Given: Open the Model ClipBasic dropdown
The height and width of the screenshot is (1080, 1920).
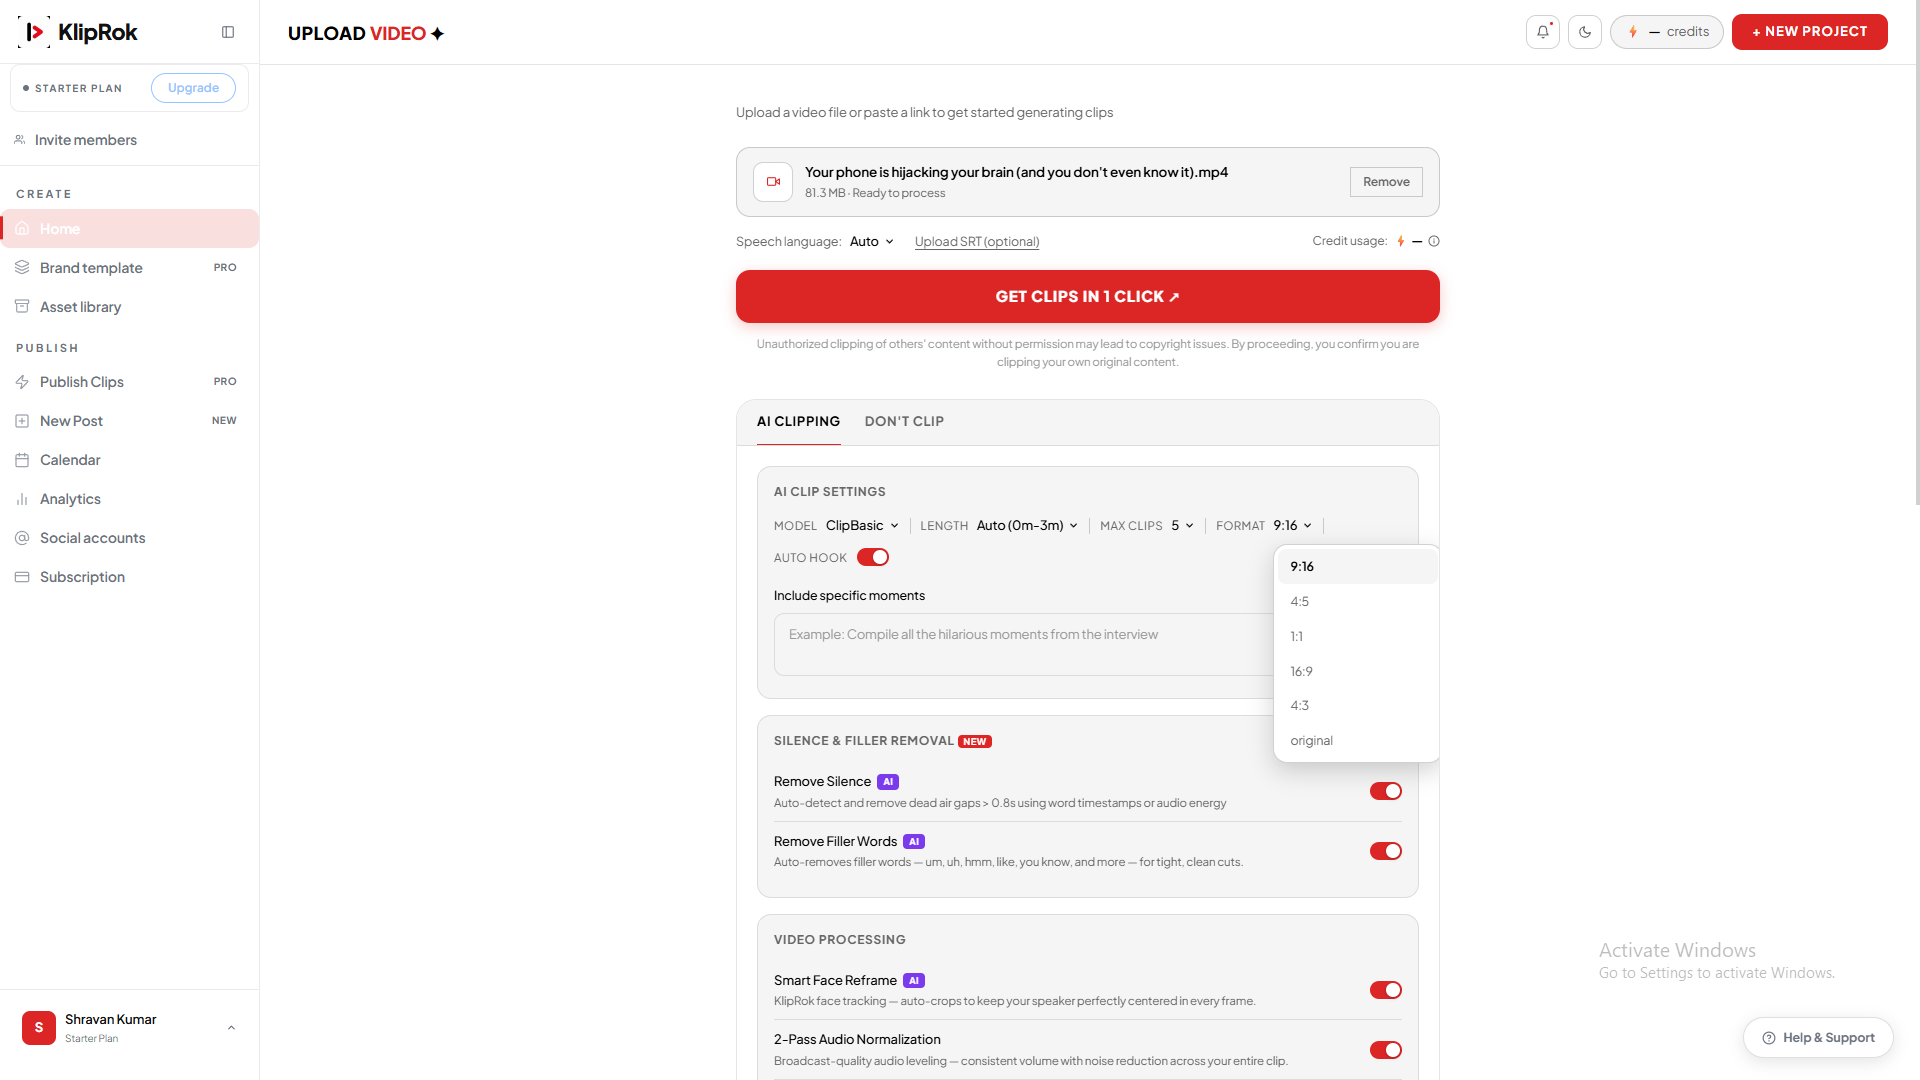Looking at the screenshot, I should pyautogui.click(x=862, y=526).
